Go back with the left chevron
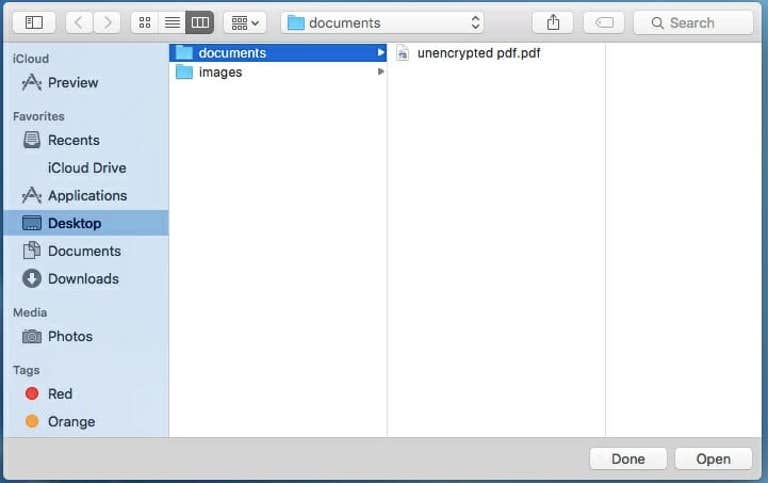768x483 pixels. [79, 23]
